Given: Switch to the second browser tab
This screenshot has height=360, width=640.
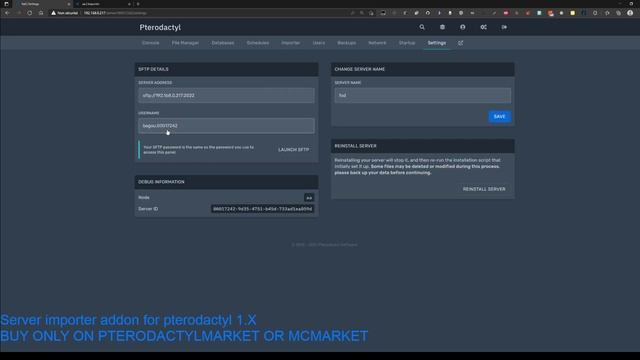Looking at the screenshot, I should click(103, 4).
